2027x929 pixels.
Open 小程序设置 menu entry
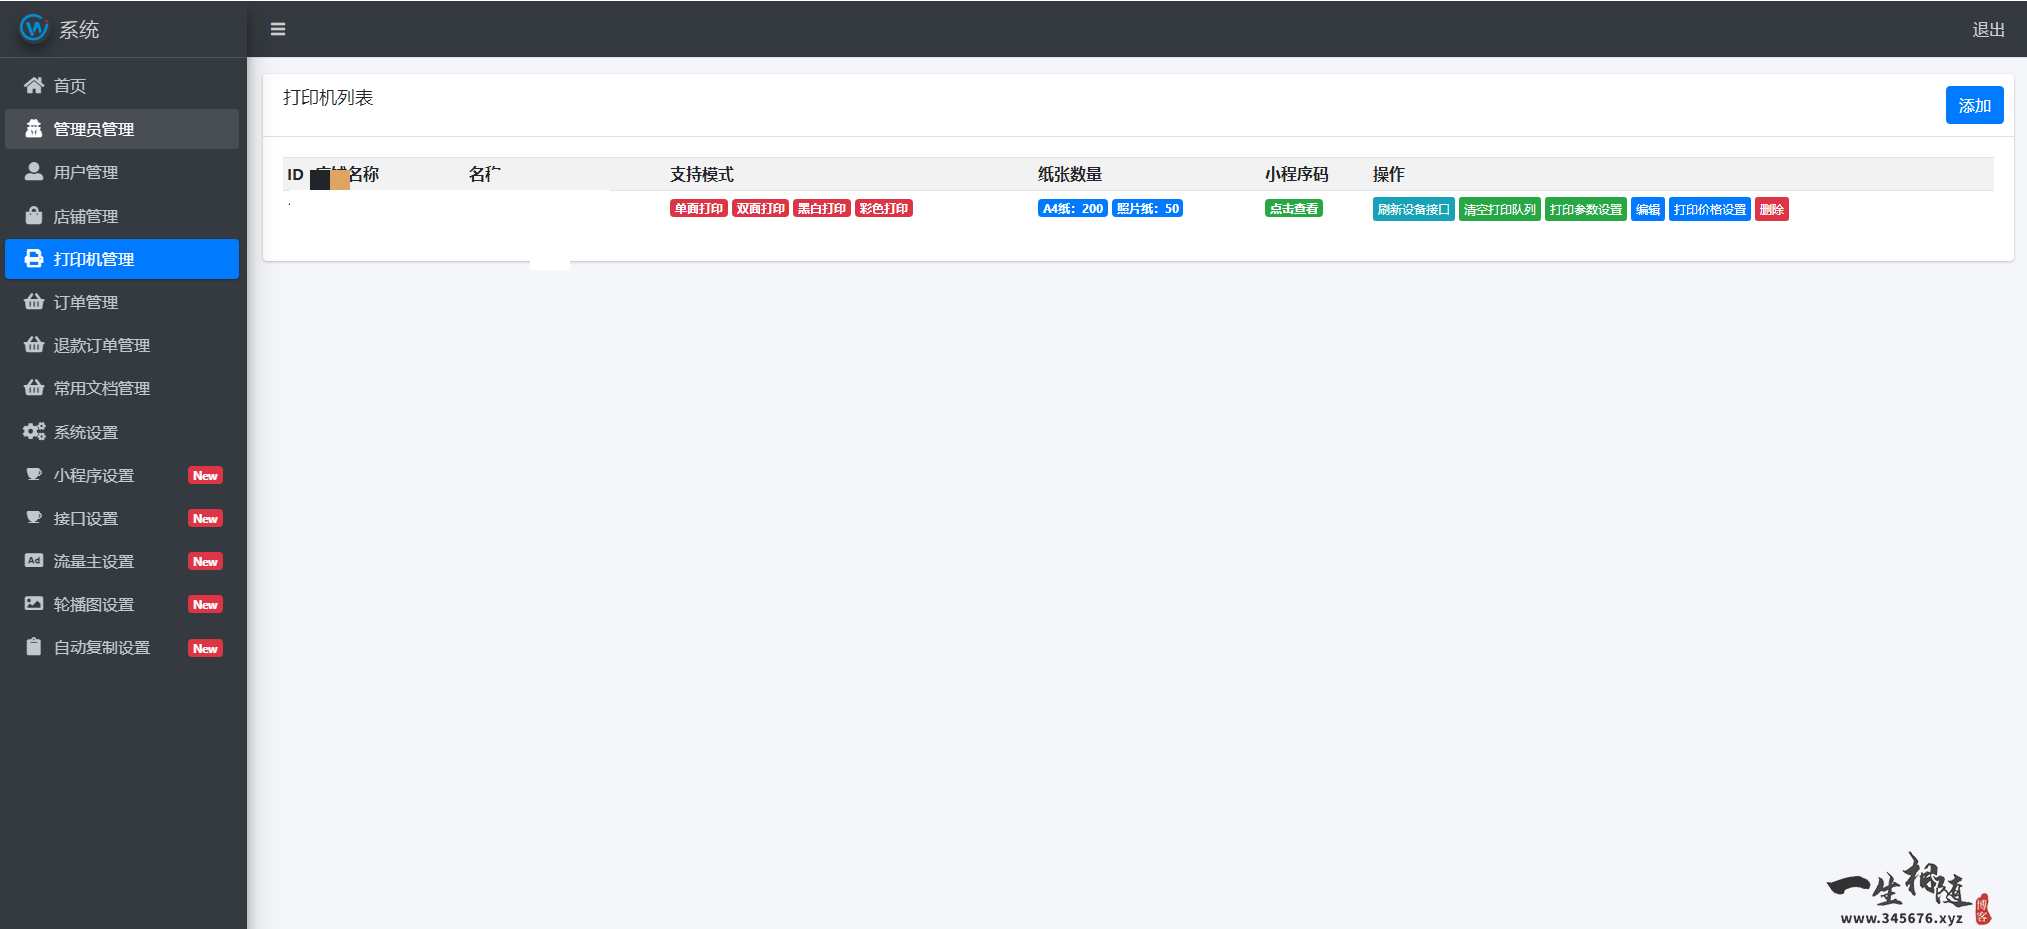93,475
